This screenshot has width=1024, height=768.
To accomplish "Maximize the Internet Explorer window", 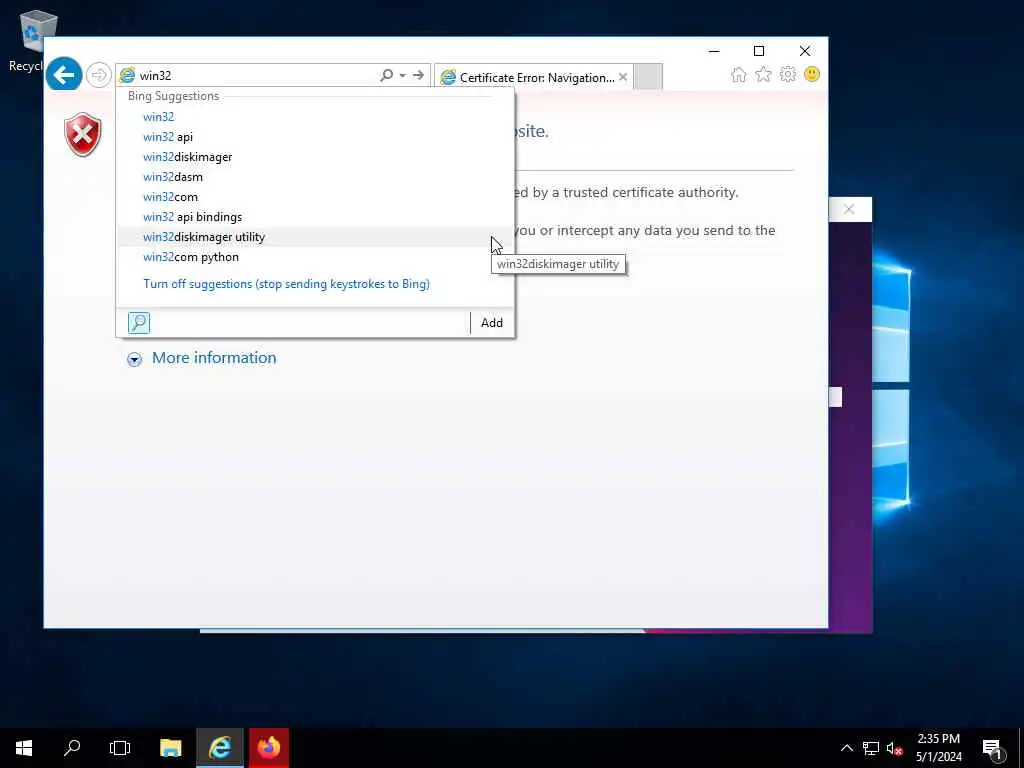I will pos(759,51).
